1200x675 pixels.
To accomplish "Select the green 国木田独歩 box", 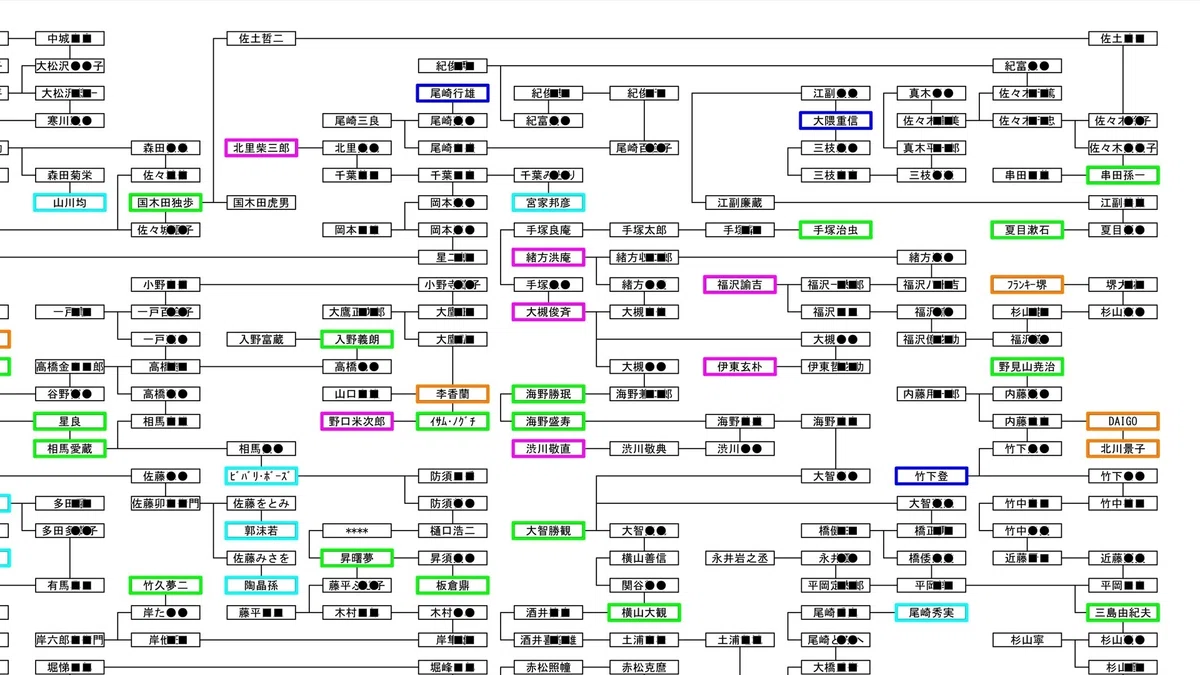I will click(x=165, y=202).
